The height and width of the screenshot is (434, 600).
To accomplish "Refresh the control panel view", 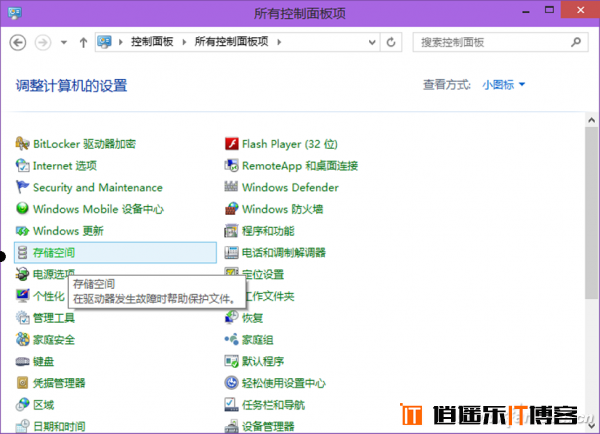I will coord(391,42).
